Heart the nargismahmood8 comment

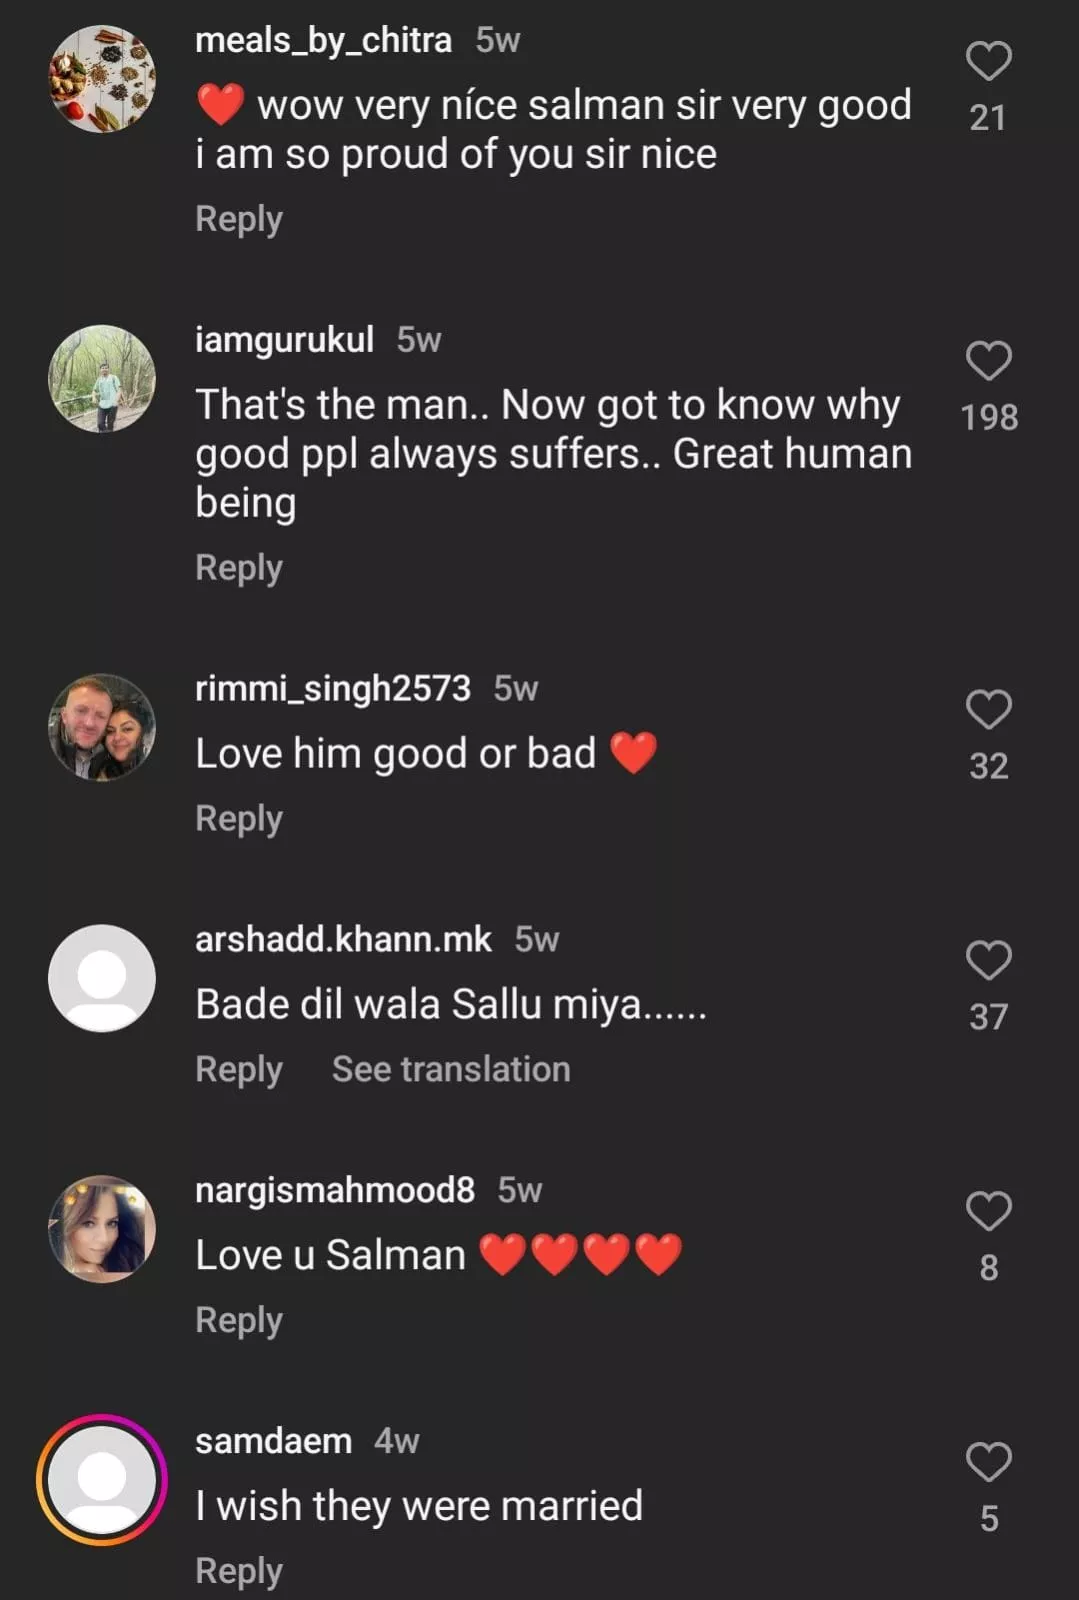click(988, 1212)
